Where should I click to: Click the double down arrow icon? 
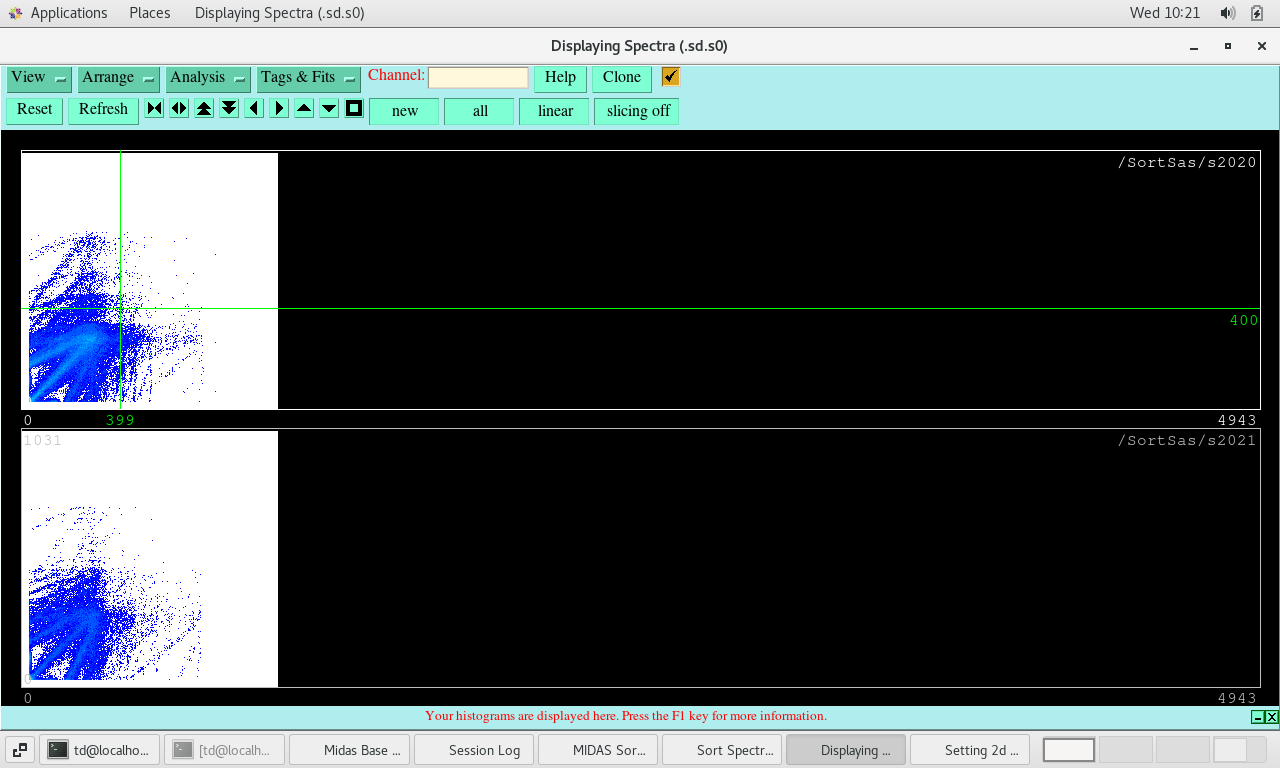click(229, 109)
